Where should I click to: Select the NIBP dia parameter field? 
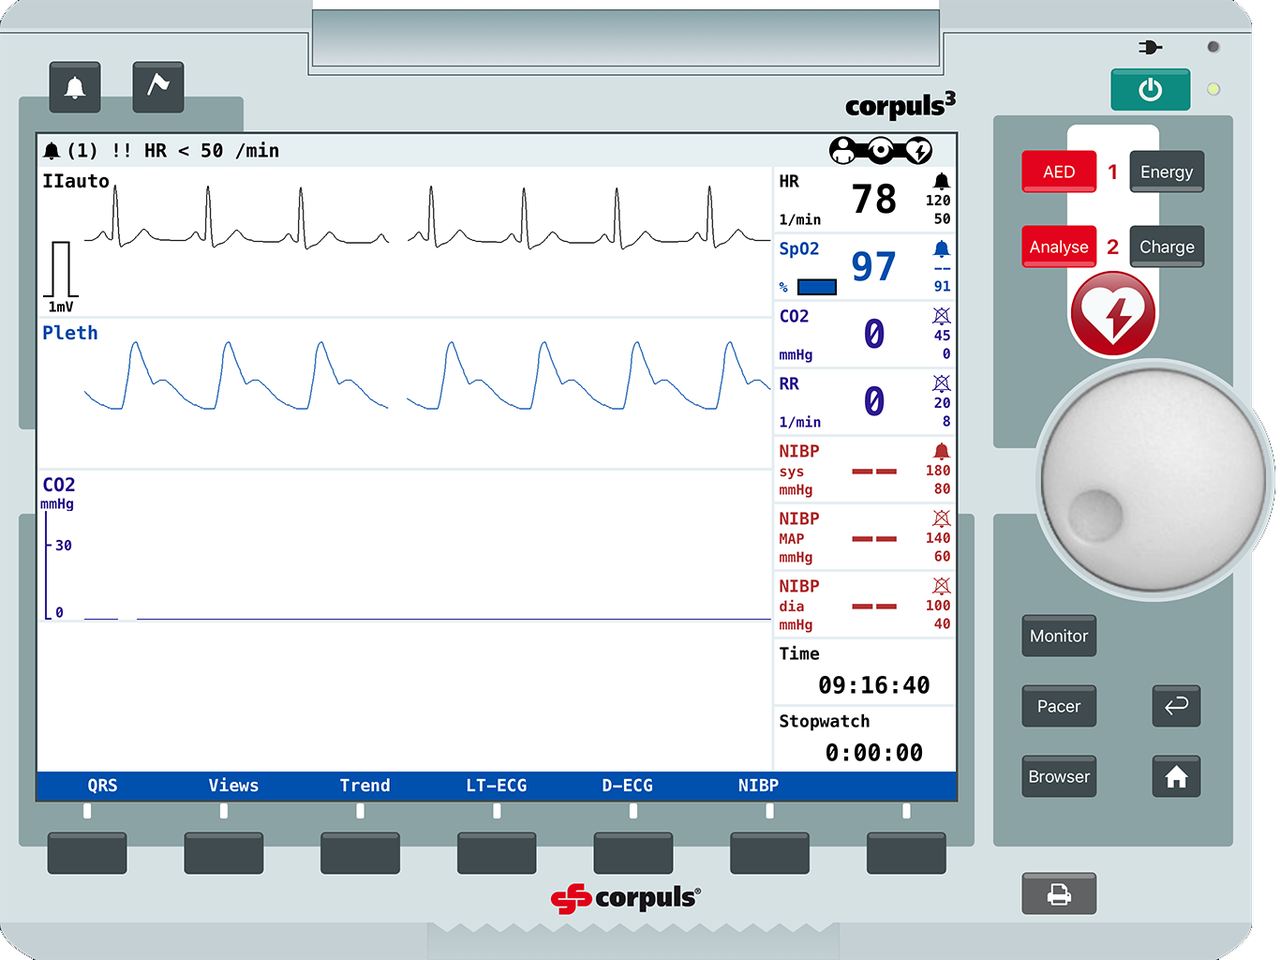point(865,604)
